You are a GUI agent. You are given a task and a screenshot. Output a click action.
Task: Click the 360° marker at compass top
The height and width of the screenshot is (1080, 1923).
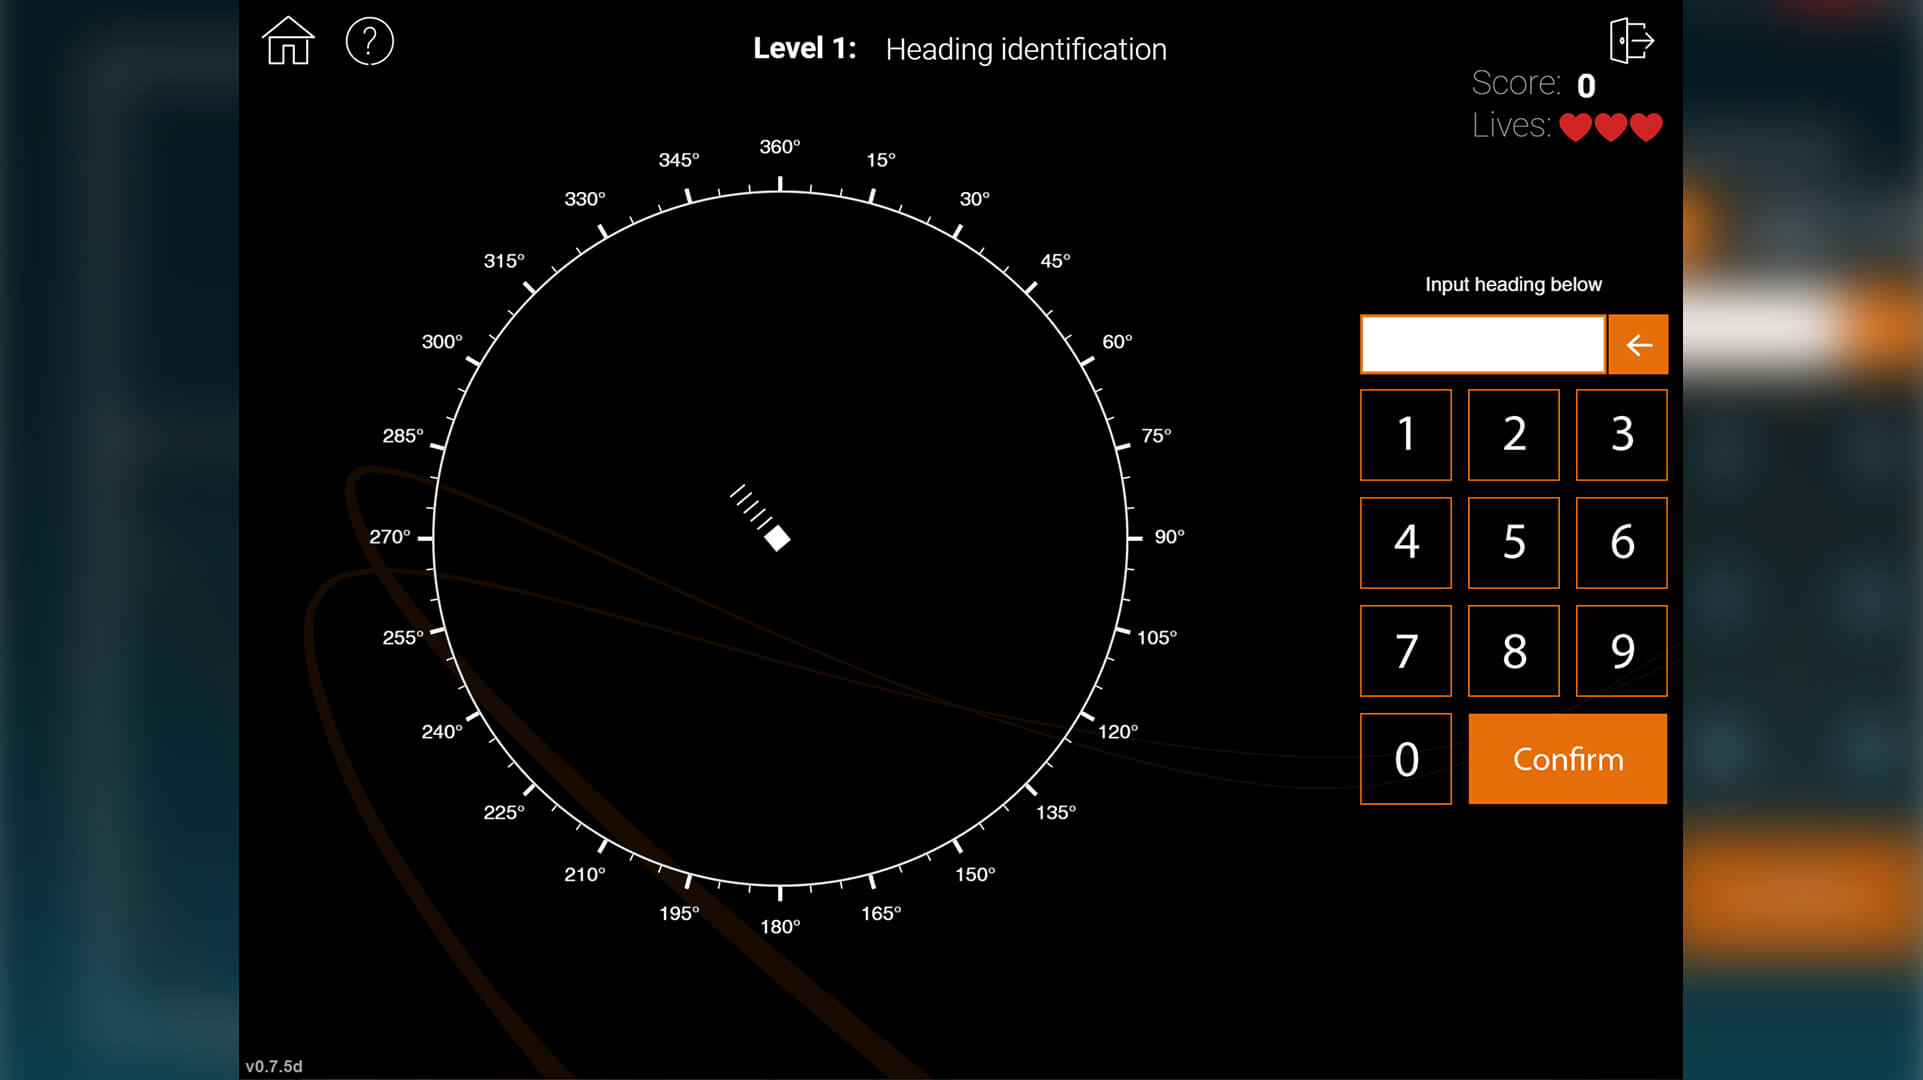tap(779, 147)
